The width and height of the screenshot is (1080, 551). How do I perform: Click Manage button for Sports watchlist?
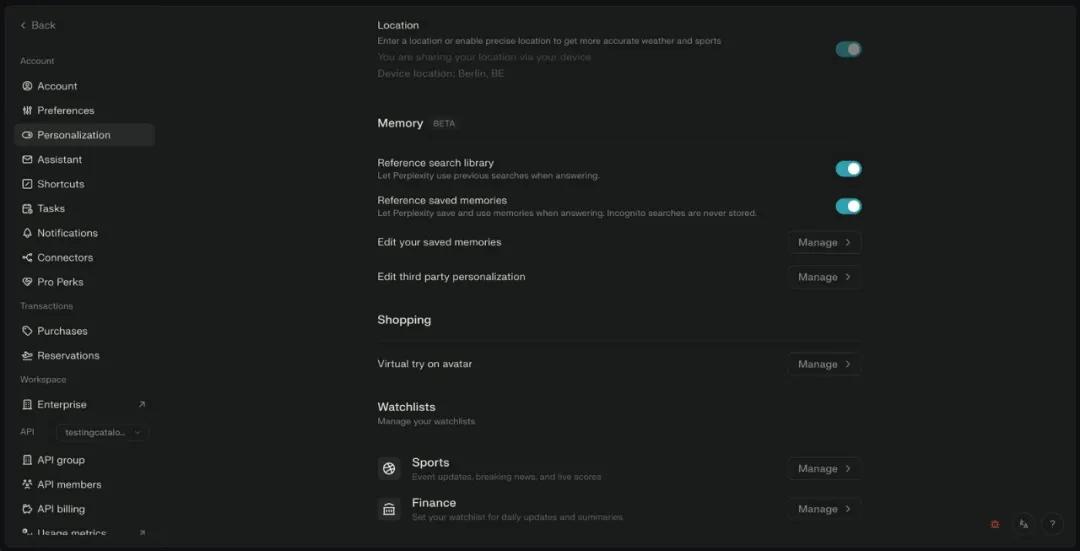click(x=824, y=468)
